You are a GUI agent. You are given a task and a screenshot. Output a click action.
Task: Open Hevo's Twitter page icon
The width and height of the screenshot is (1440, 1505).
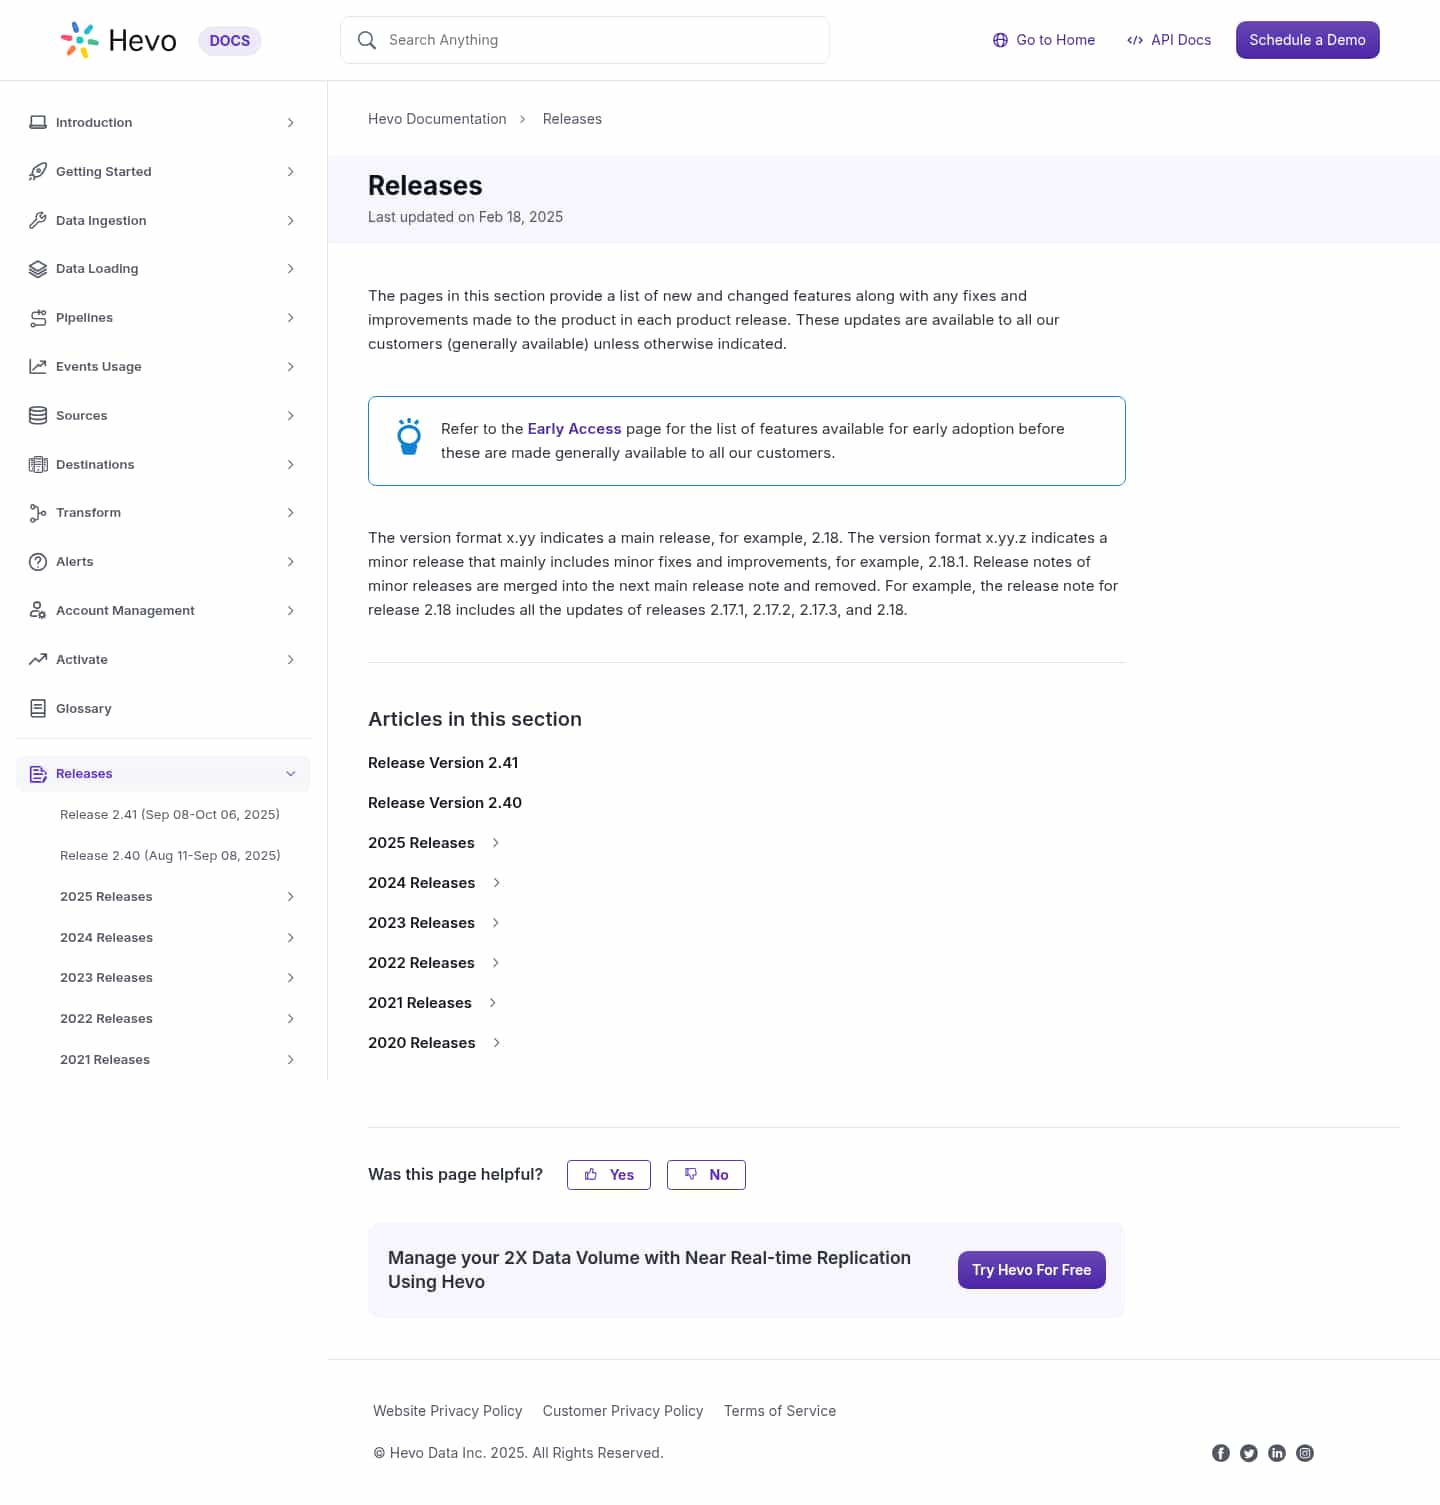(x=1248, y=1453)
